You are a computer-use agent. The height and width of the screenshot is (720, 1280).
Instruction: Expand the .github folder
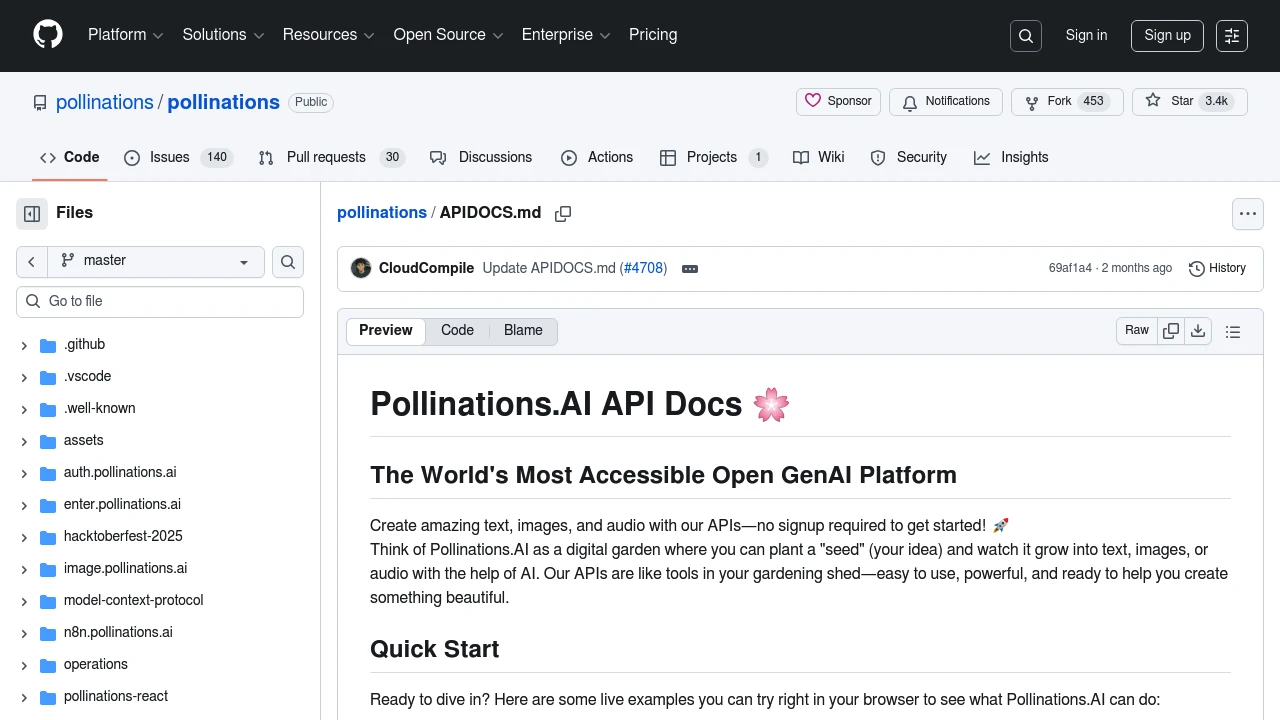click(24, 345)
